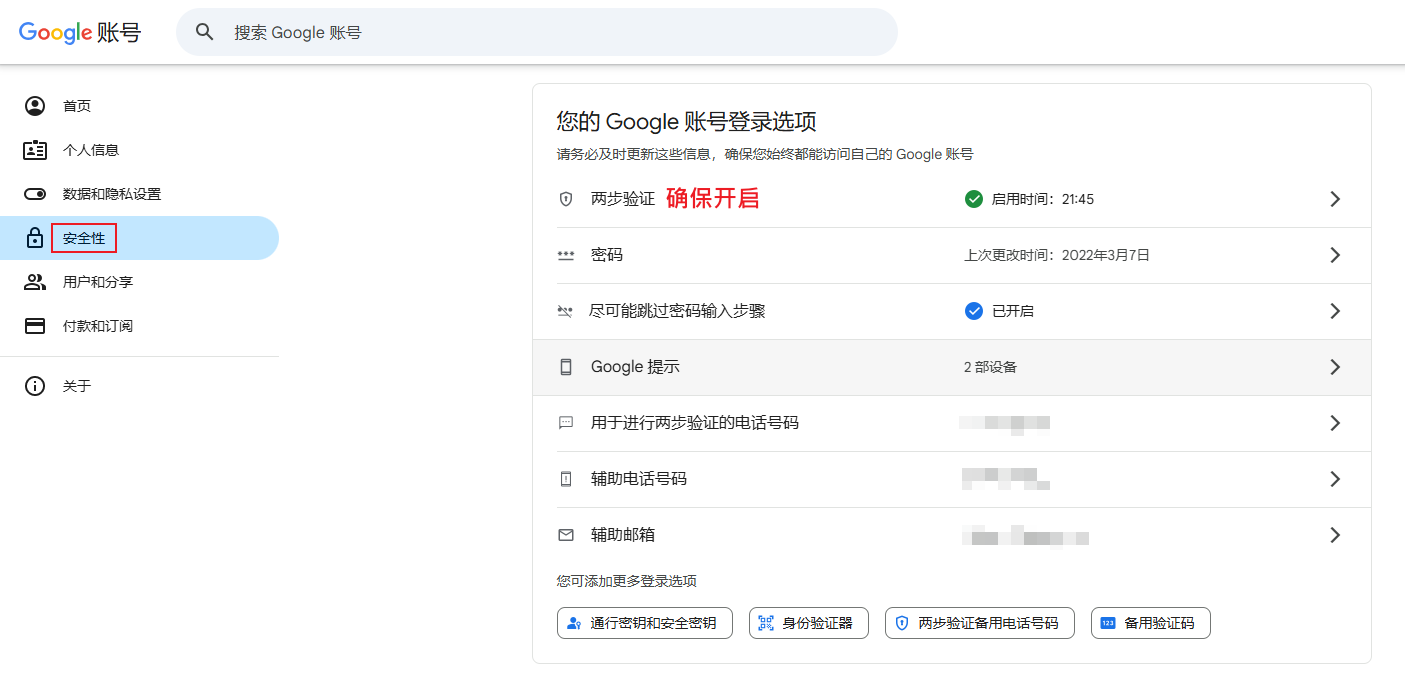Click the 用户和分享 people icon
This screenshot has width=1405, height=676.
[35, 282]
